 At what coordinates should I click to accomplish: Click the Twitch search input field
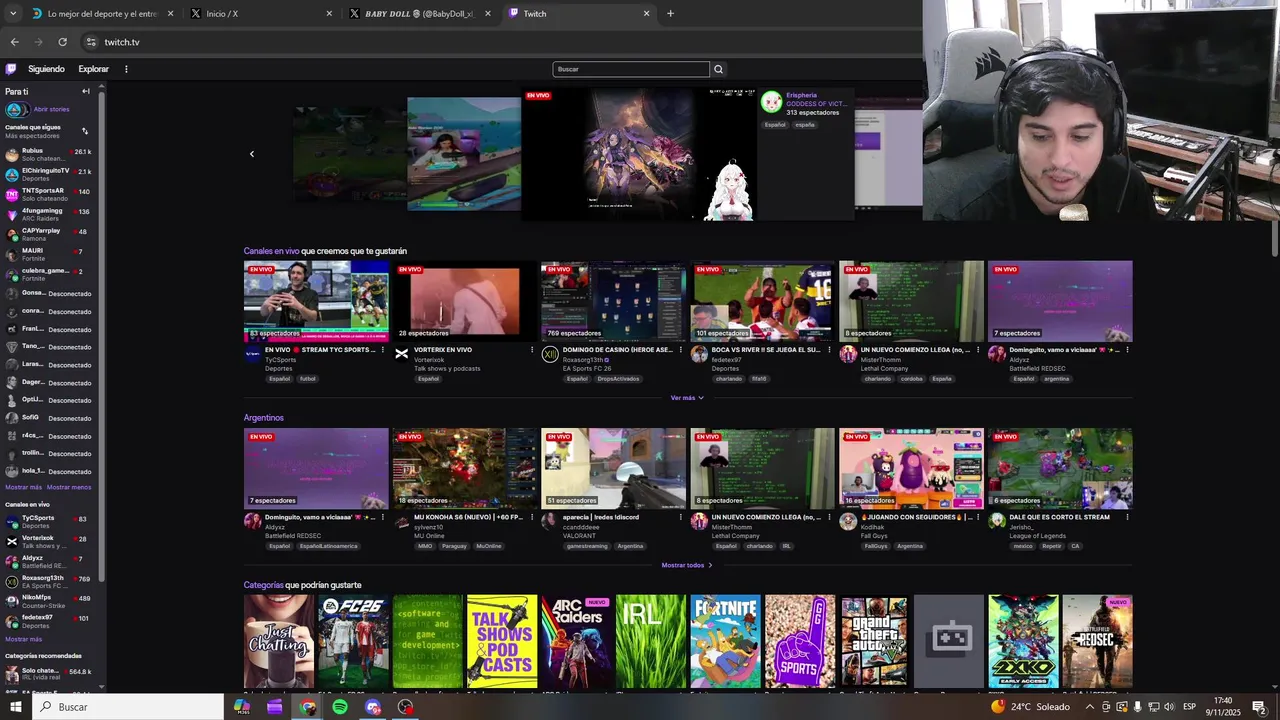click(631, 69)
